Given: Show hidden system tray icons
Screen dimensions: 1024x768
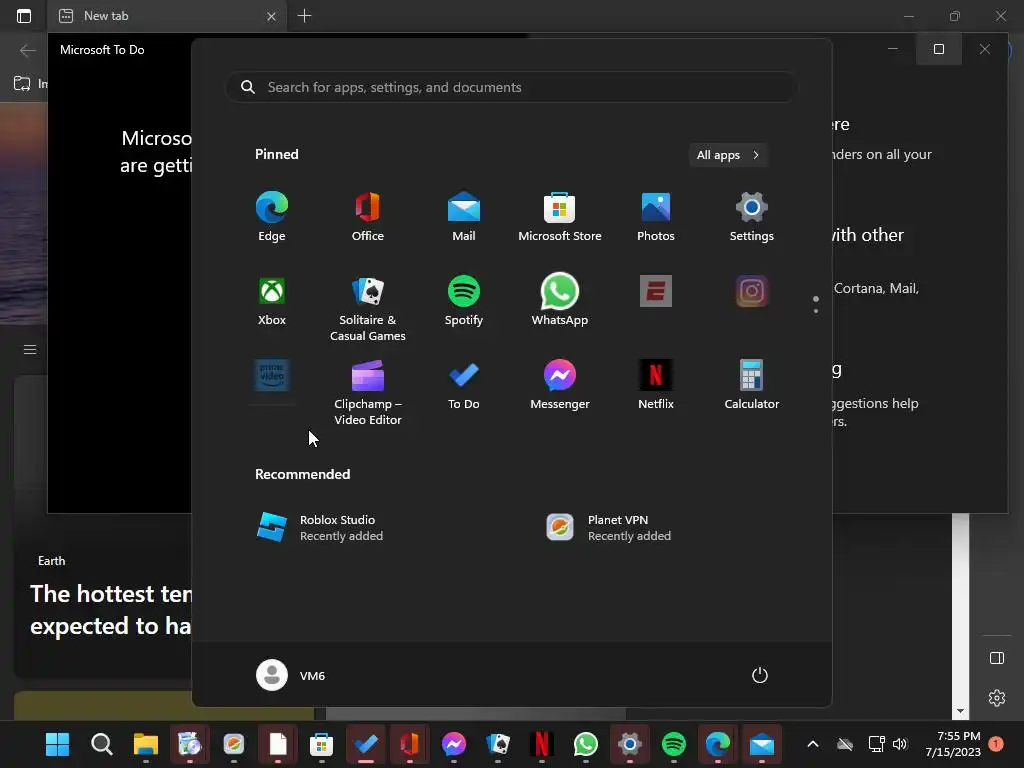Looking at the screenshot, I should click(x=812, y=744).
